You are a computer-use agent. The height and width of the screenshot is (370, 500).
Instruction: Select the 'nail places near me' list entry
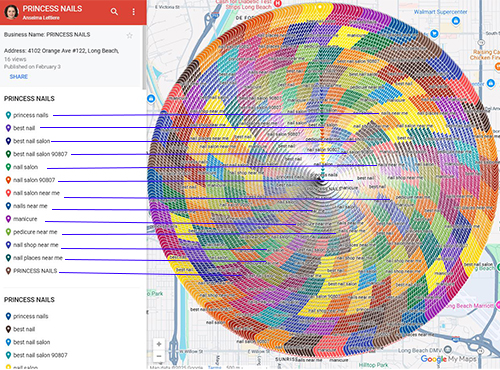[x=38, y=258]
